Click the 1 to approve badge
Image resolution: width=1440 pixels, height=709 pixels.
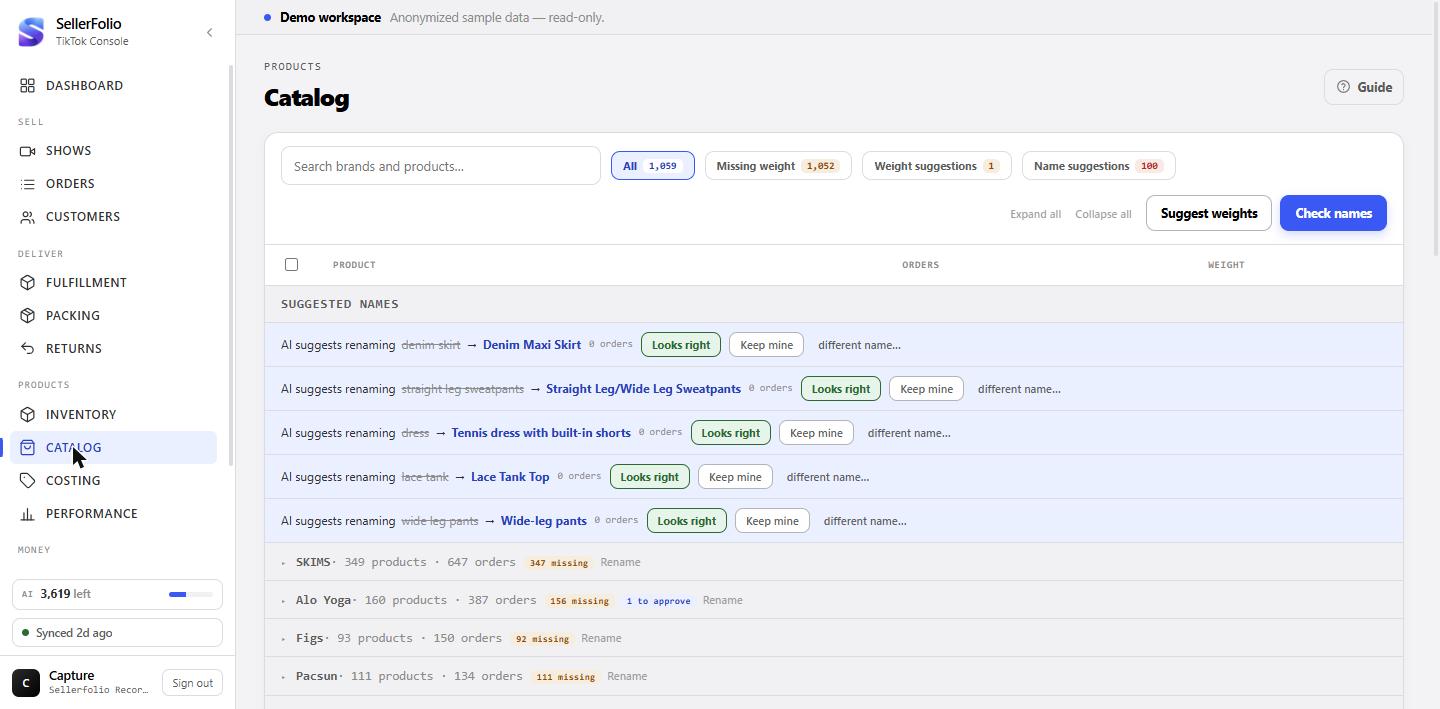coord(658,601)
